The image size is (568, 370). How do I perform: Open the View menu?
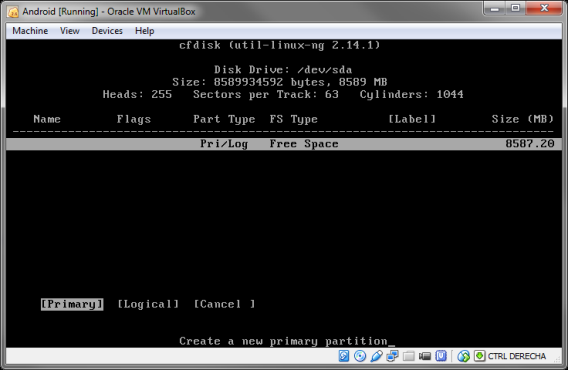(x=70, y=31)
